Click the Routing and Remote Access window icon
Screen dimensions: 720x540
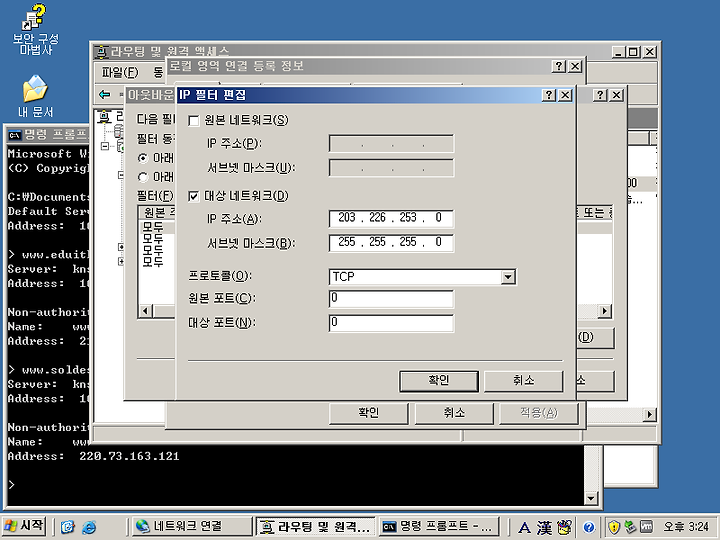click(x=101, y=52)
